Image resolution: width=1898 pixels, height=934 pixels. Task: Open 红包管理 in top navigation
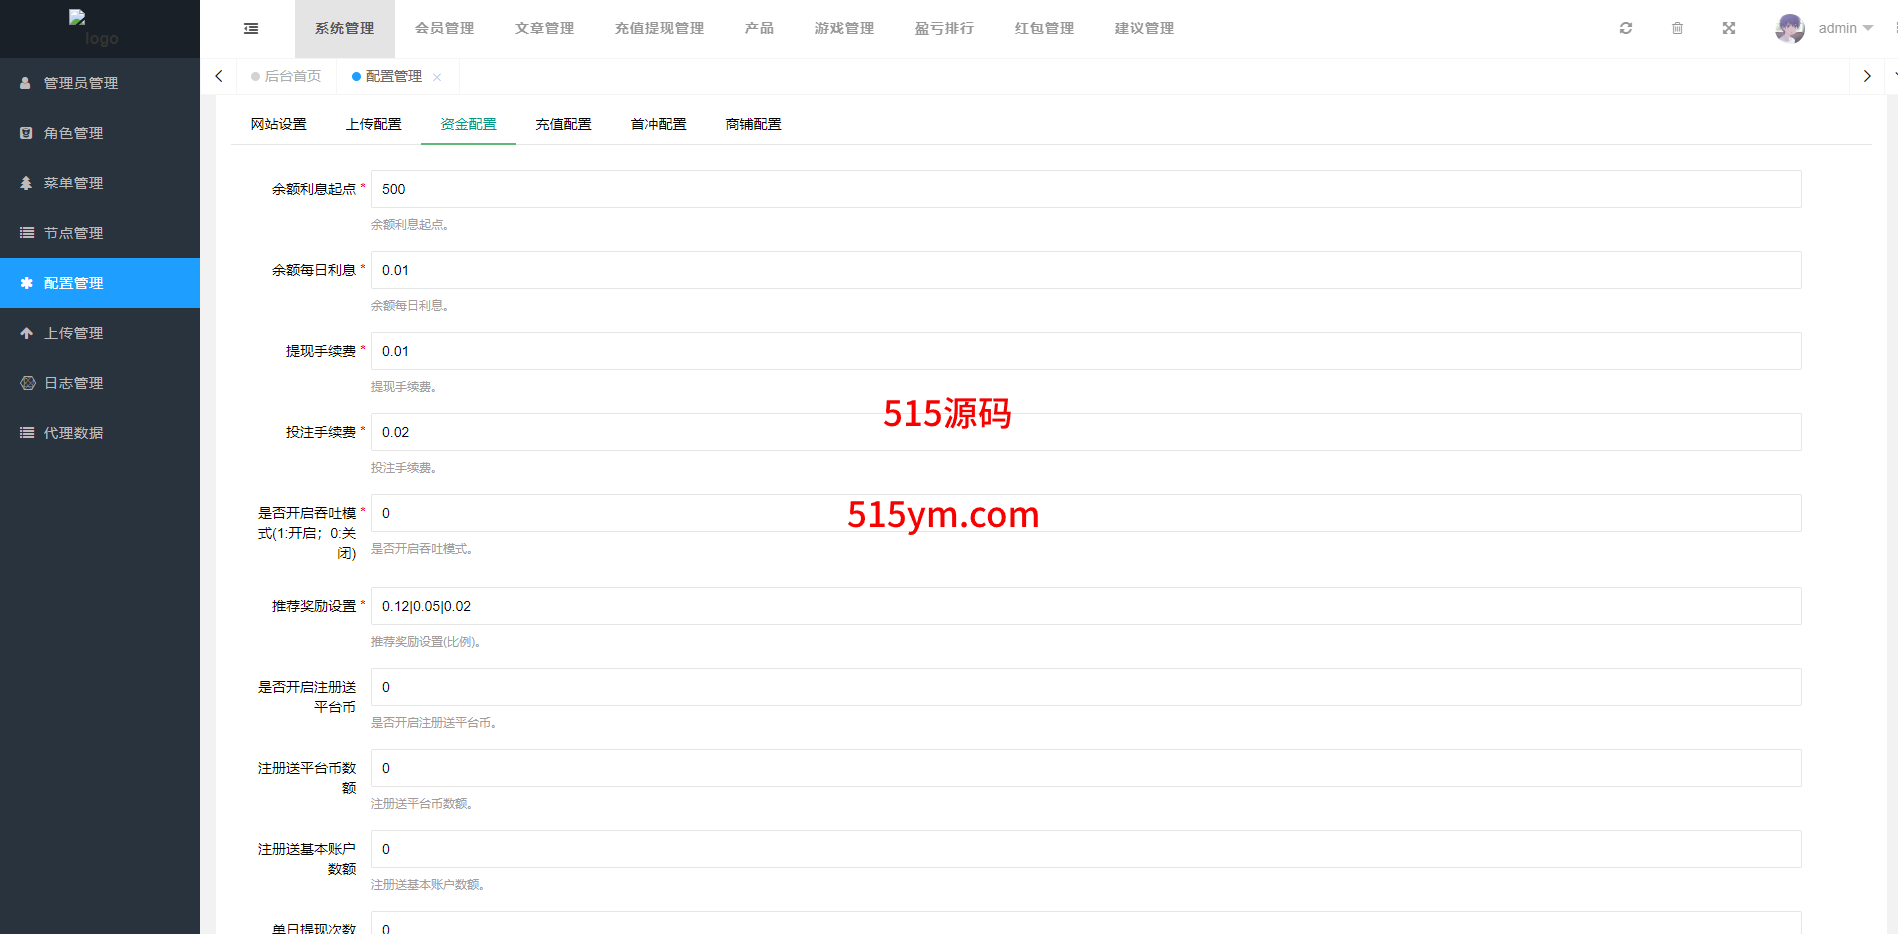coord(1044,28)
